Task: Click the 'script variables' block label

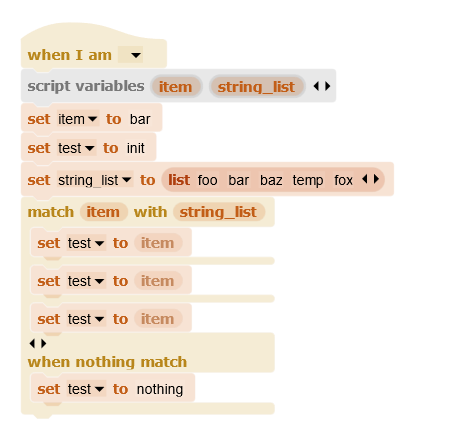Action: coord(86,86)
